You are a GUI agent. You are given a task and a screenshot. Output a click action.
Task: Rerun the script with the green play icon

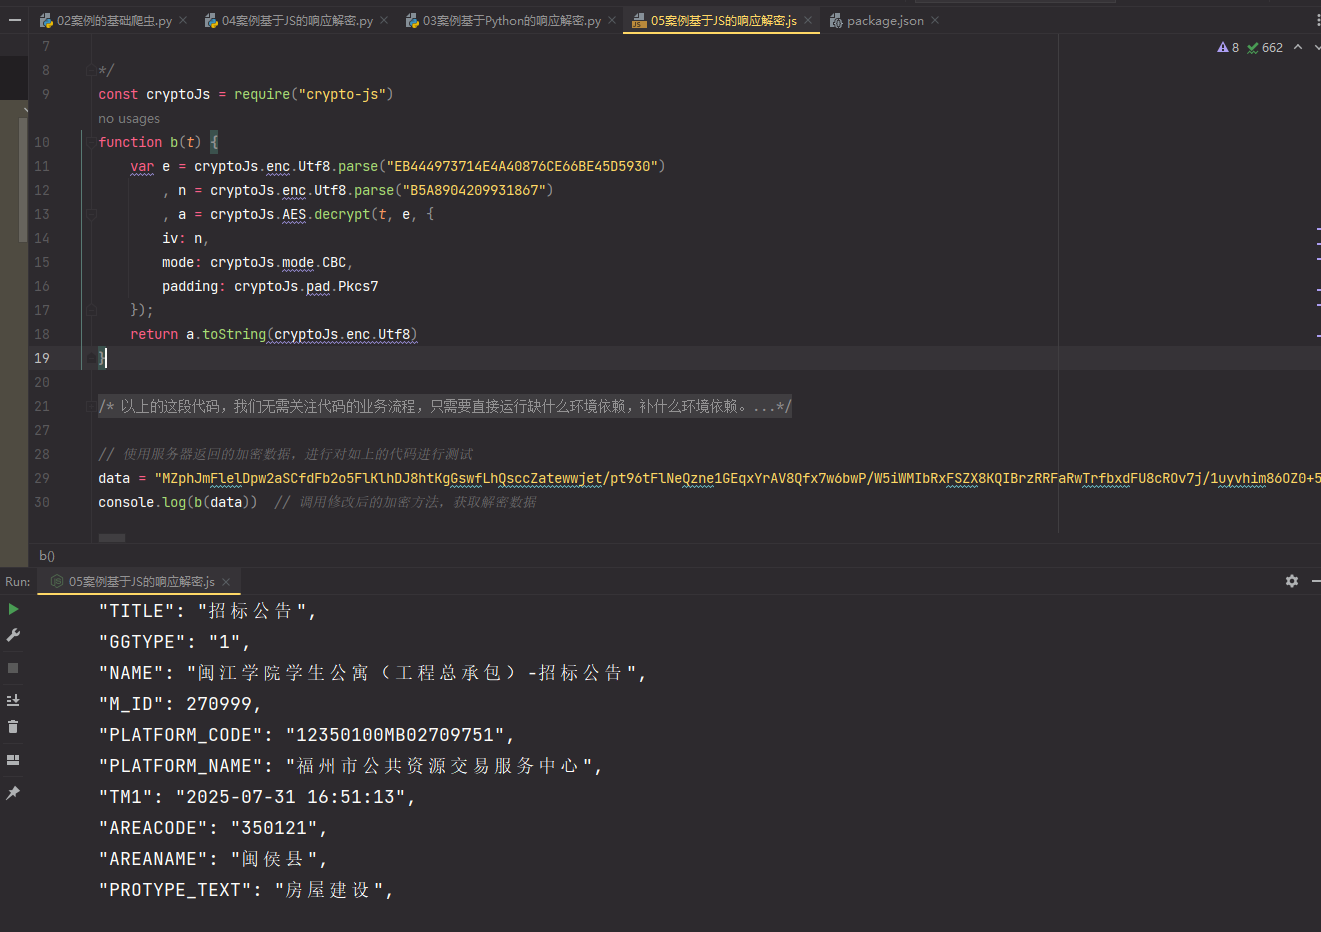point(13,609)
